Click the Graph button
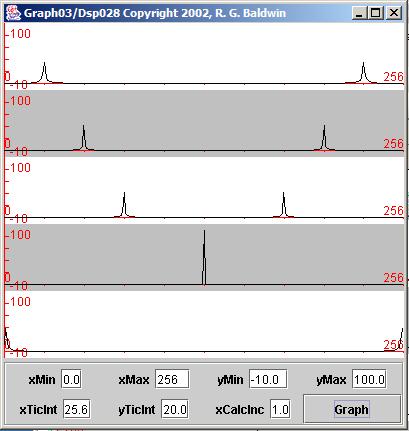409x431 pixels. (352, 409)
